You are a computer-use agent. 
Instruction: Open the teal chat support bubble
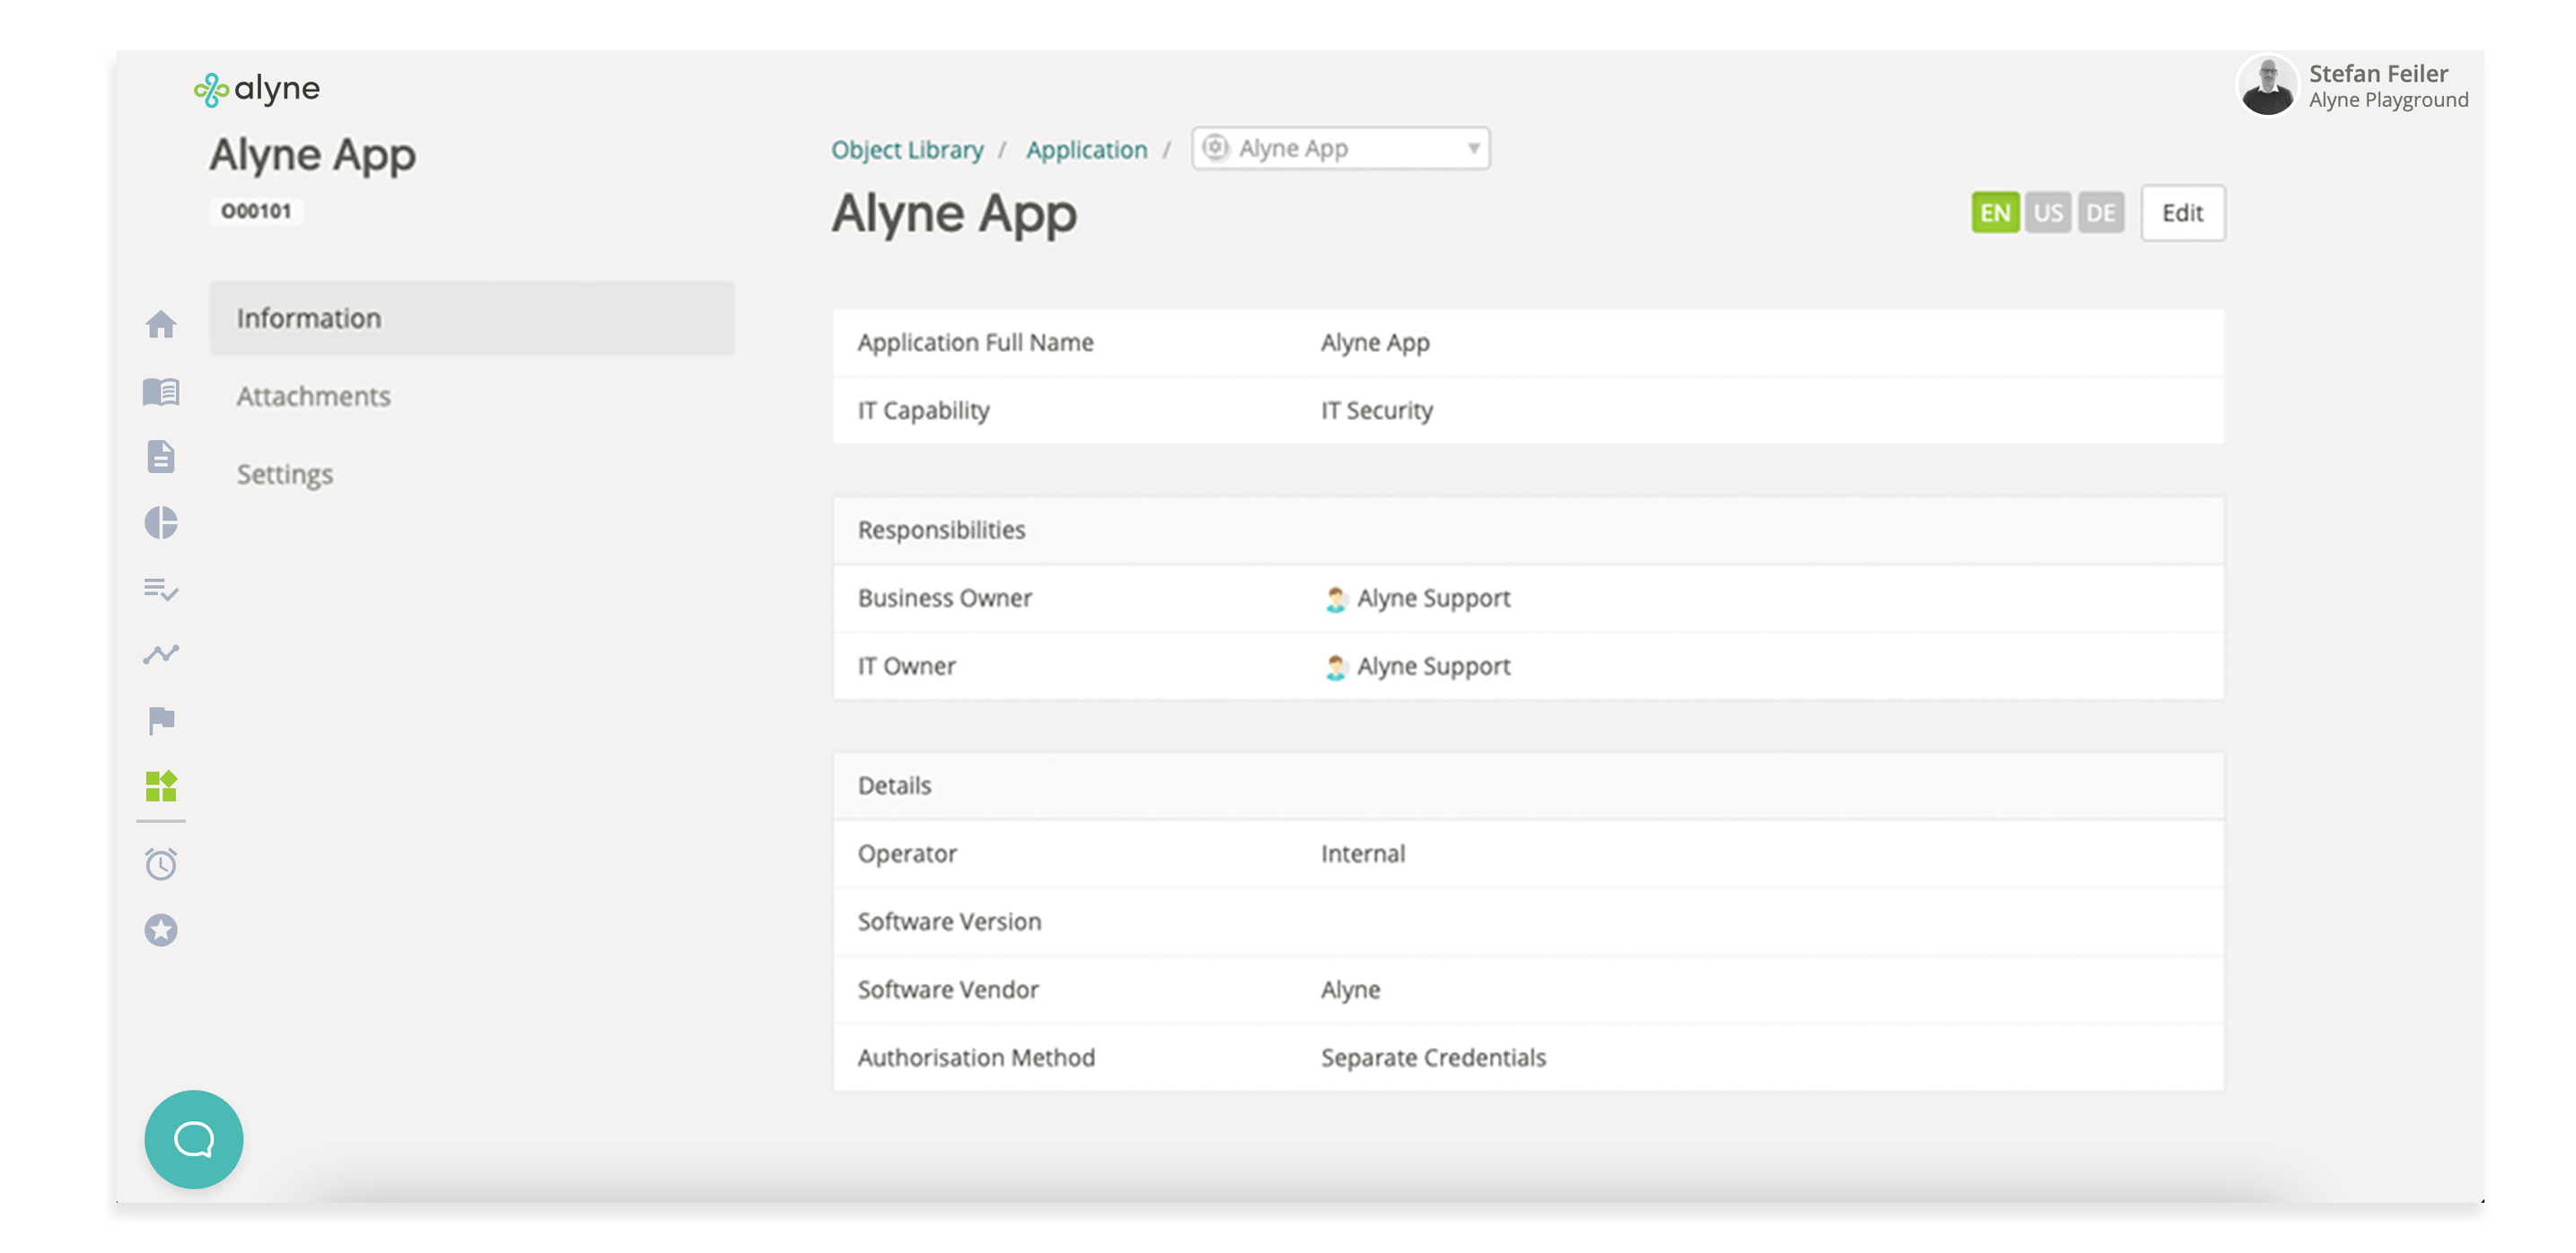click(193, 1139)
